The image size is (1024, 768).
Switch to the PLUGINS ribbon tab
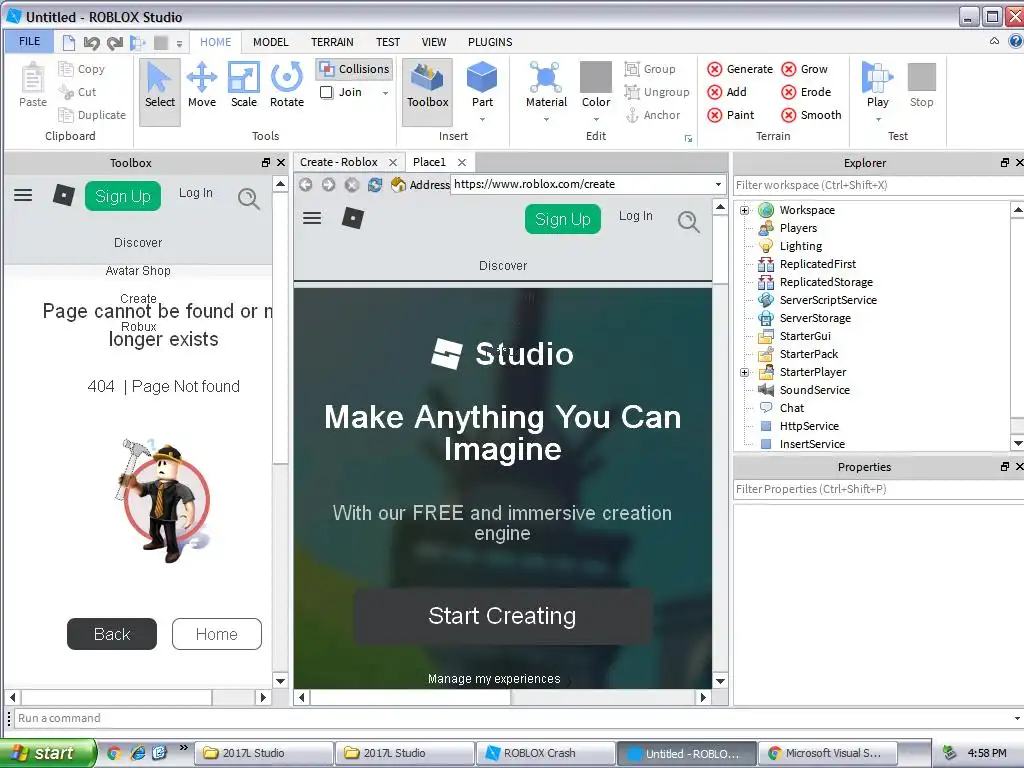(x=490, y=42)
